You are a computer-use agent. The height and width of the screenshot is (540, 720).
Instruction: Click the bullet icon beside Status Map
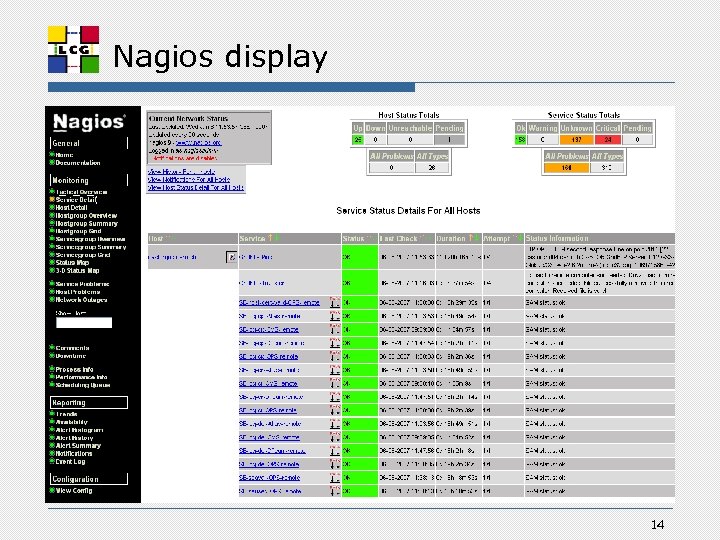coord(52,262)
